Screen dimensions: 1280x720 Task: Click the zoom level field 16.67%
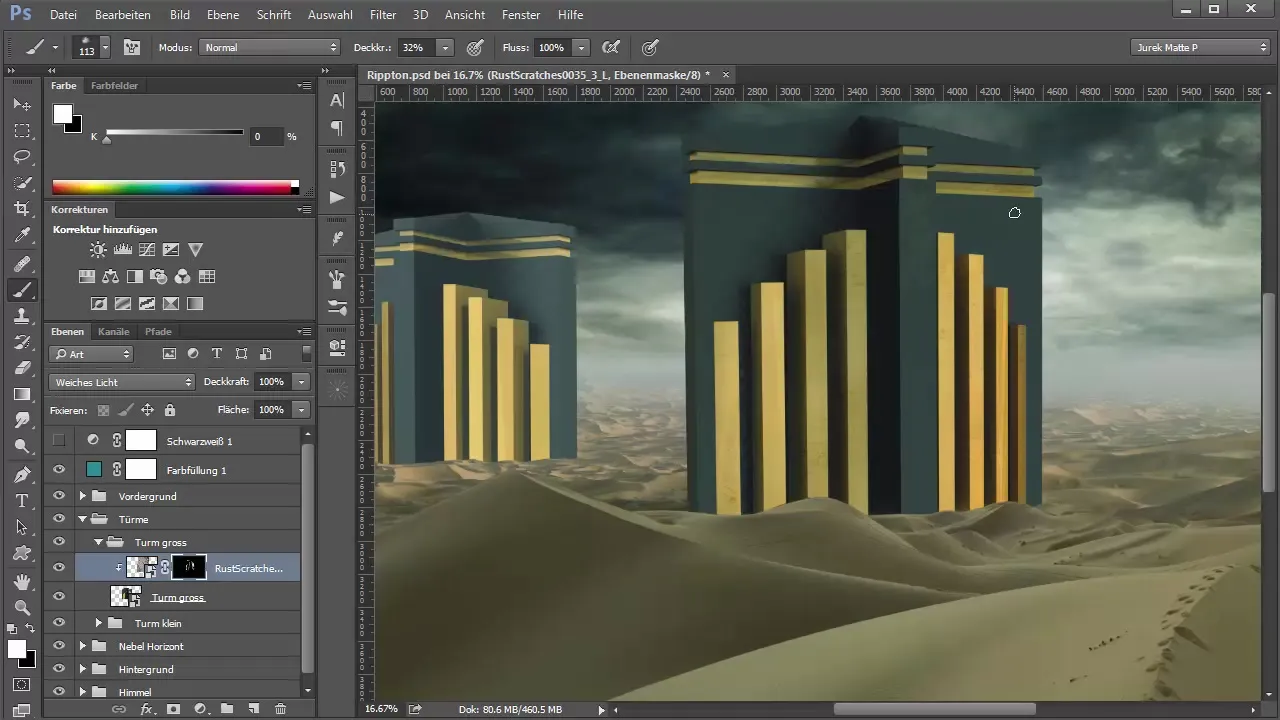point(379,708)
